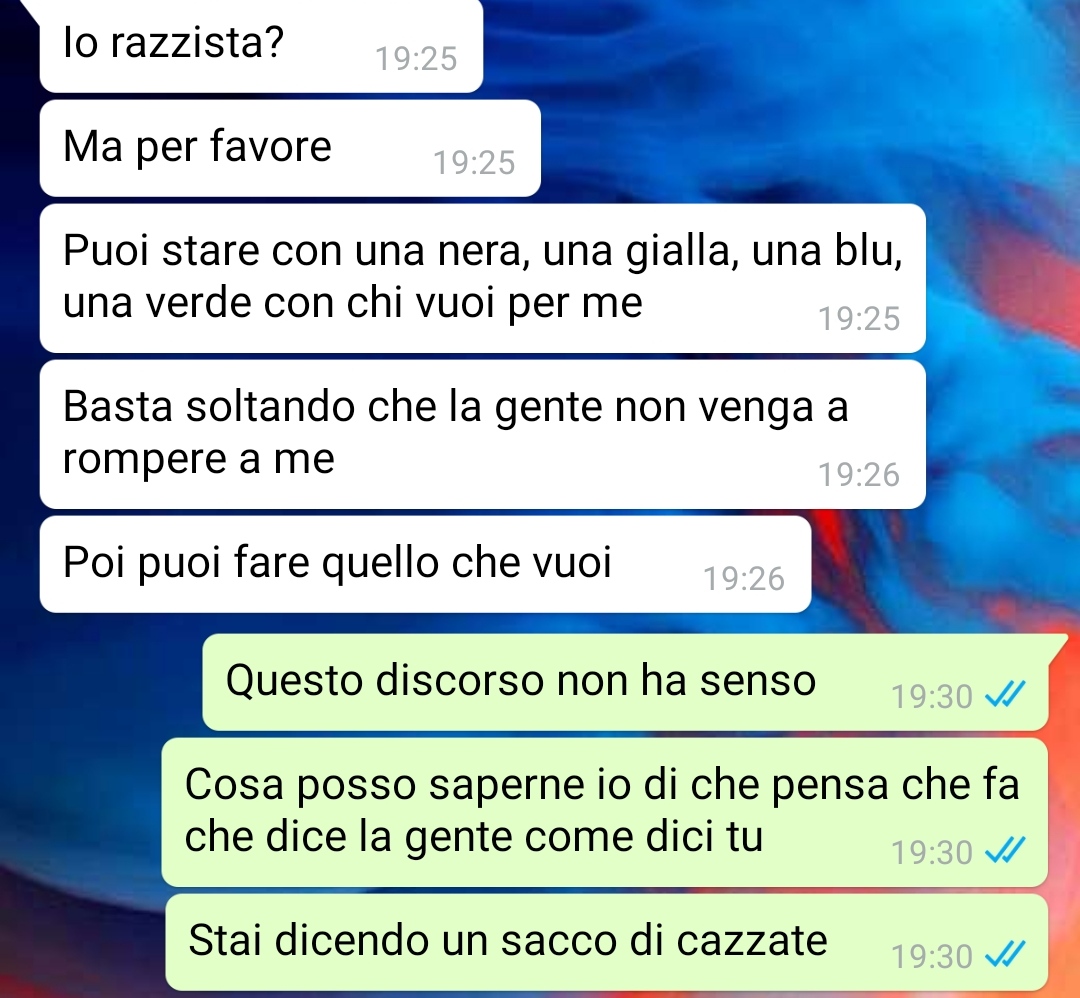Tap the blue read-receipt ticks on 'Questo discorso non ha senso'
This screenshot has width=1080, height=998.
pos(1006,694)
